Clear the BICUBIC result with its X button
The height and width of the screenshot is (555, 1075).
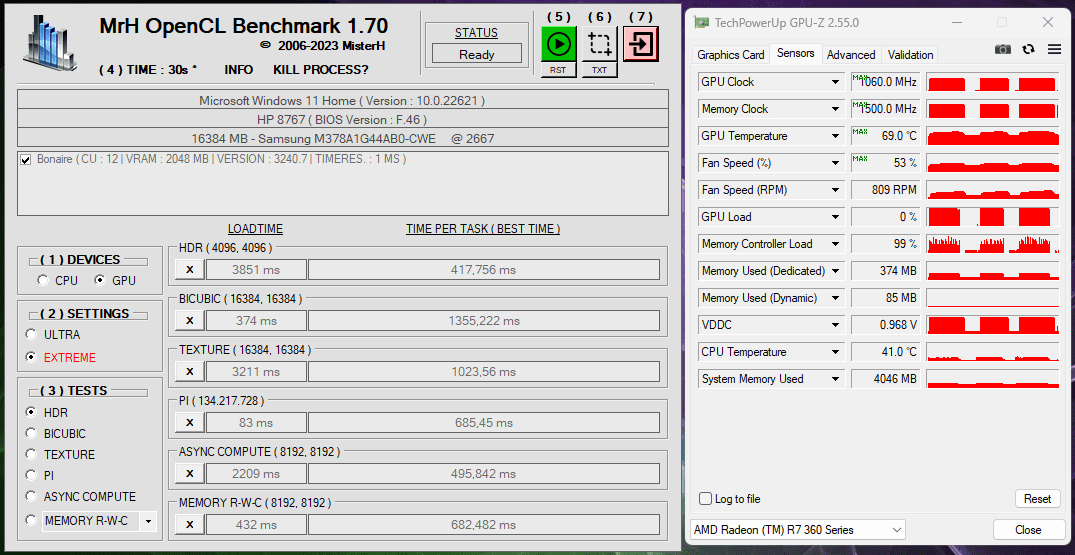click(x=190, y=321)
